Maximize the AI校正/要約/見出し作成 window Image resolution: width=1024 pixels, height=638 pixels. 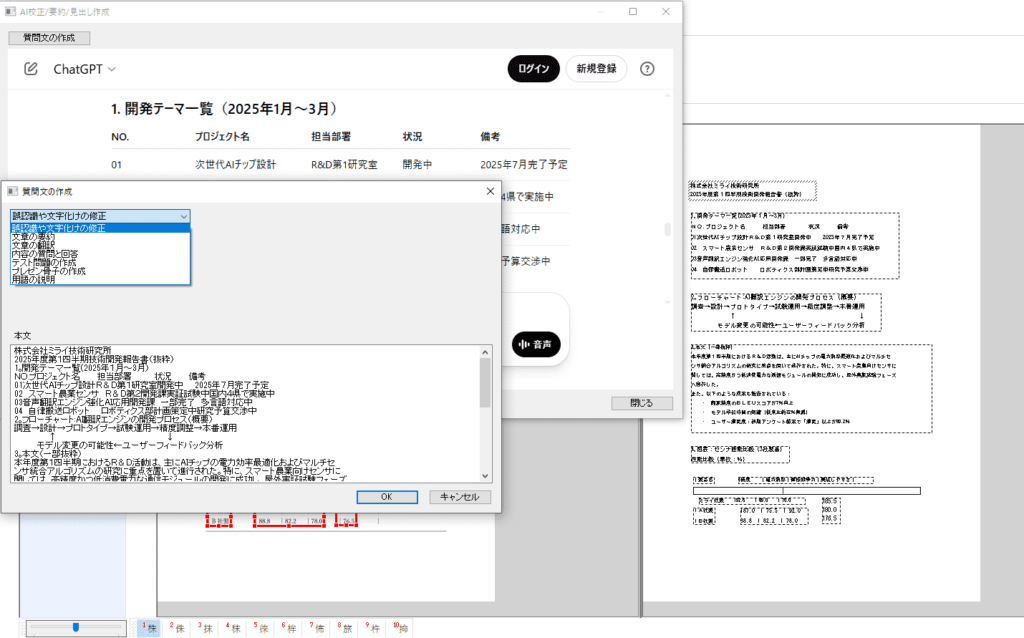(633, 12)
